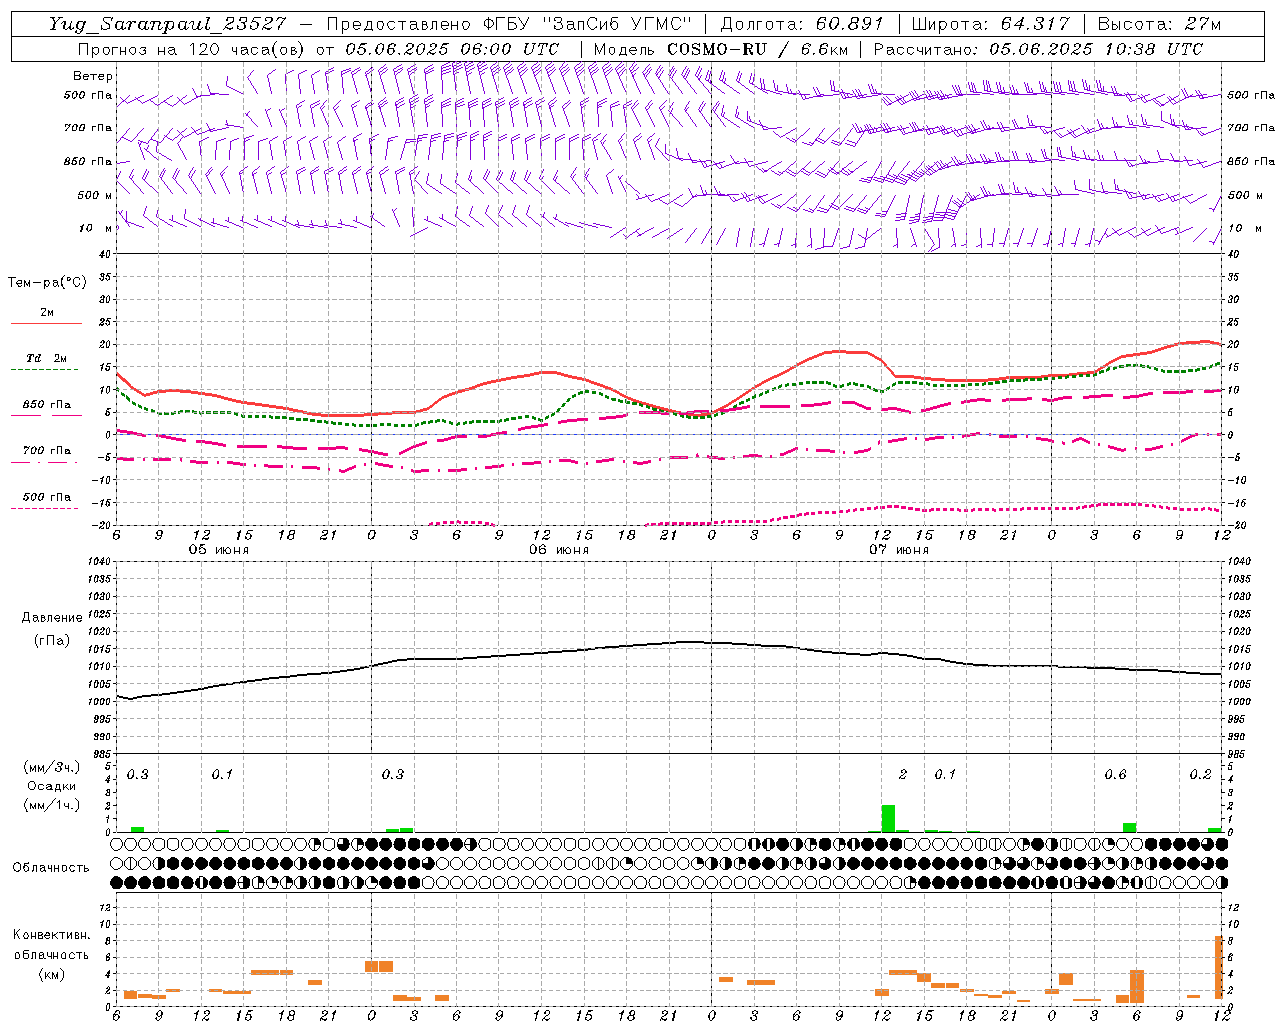This screenshot has width=1280, height=1024.
Task: Click the Осадки panel label
Action: pos(52,786)
